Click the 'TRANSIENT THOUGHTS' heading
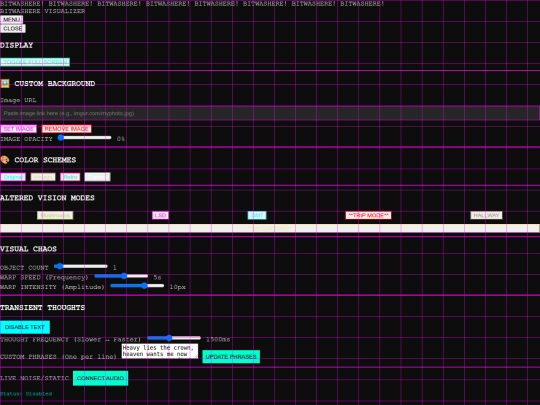Image resolution: width=540 pixels, height=405 pixels. 42,308
